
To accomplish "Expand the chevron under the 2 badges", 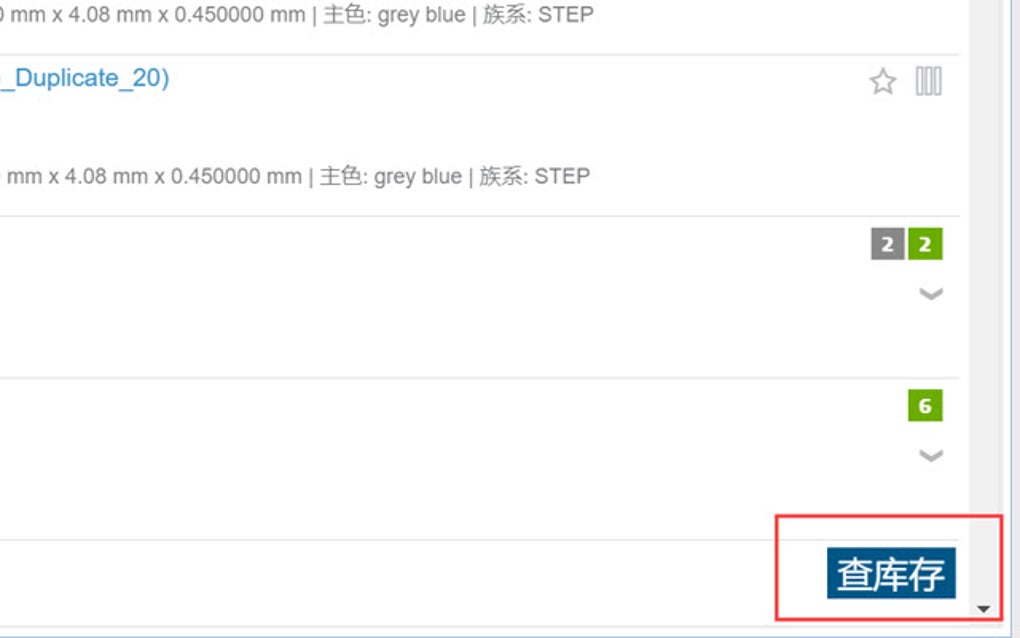I will tap(931, 294).
